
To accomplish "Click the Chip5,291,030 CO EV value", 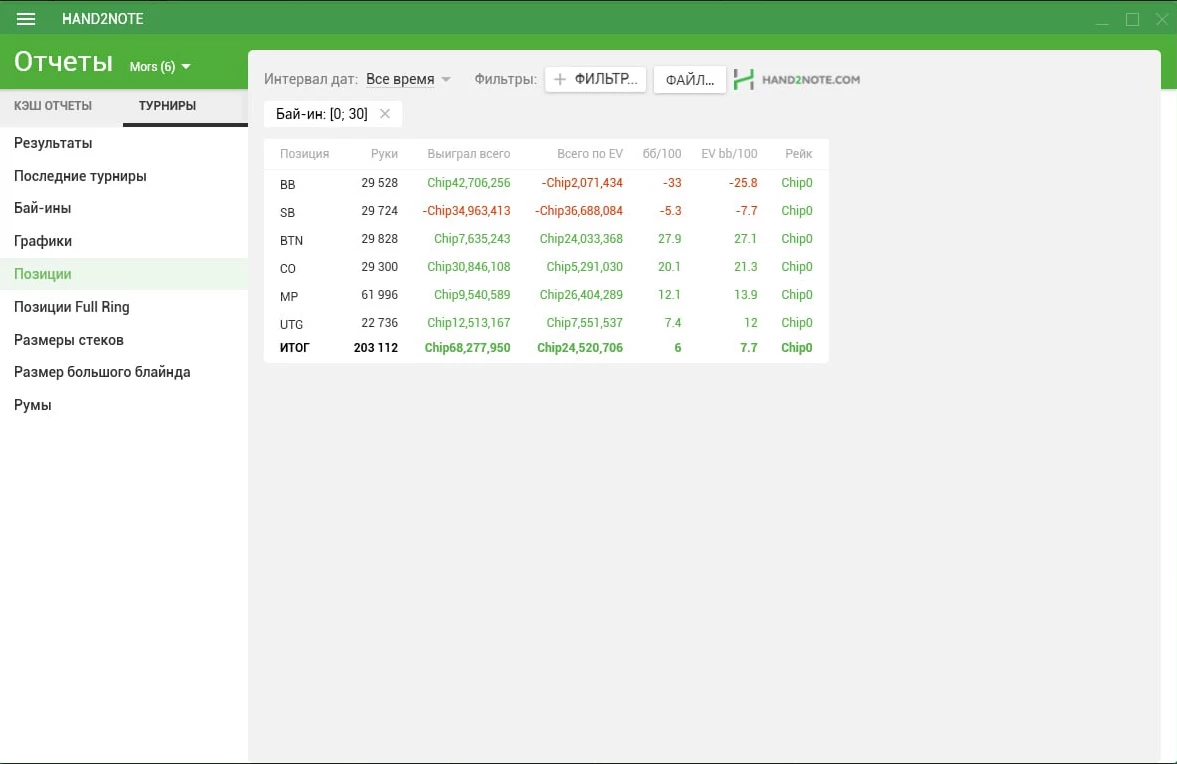I will [x=585, y=266].
